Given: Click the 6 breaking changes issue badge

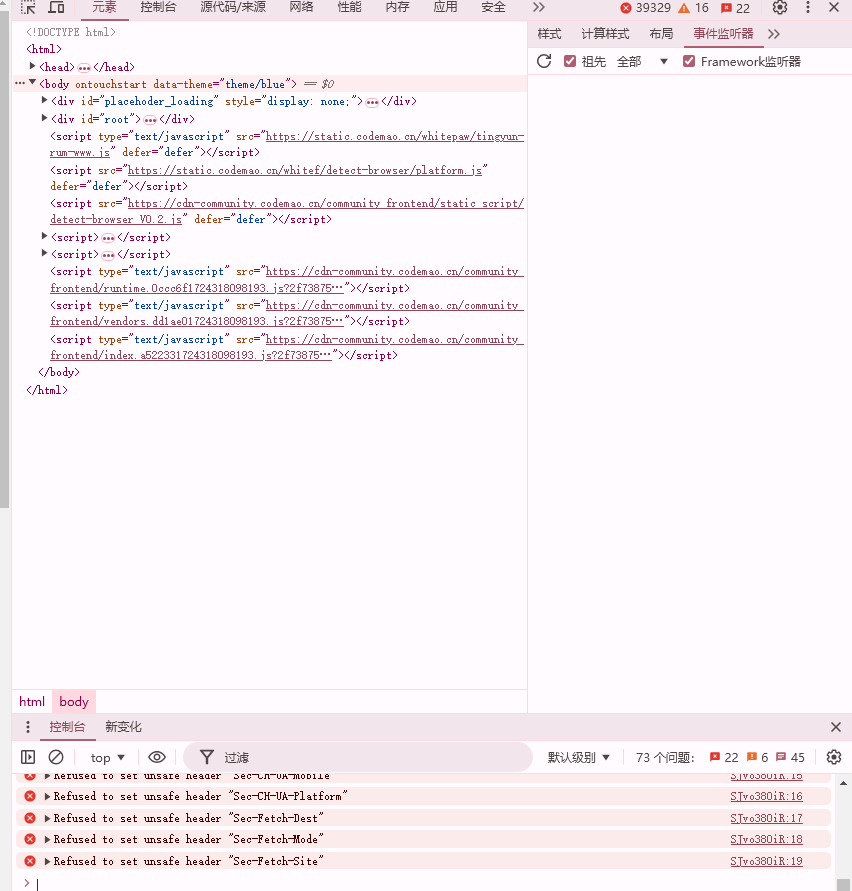Looking at the screenshot, I should [x=758, y=757].
